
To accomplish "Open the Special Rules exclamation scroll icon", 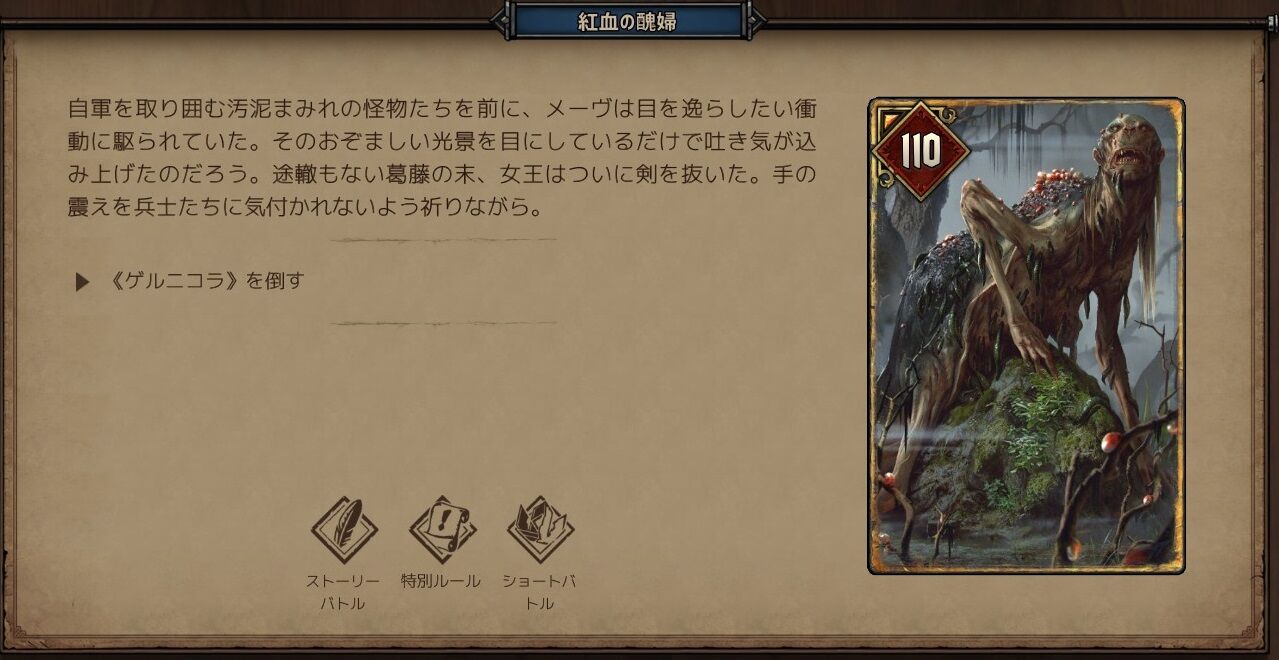I will (x=442, y=530).
